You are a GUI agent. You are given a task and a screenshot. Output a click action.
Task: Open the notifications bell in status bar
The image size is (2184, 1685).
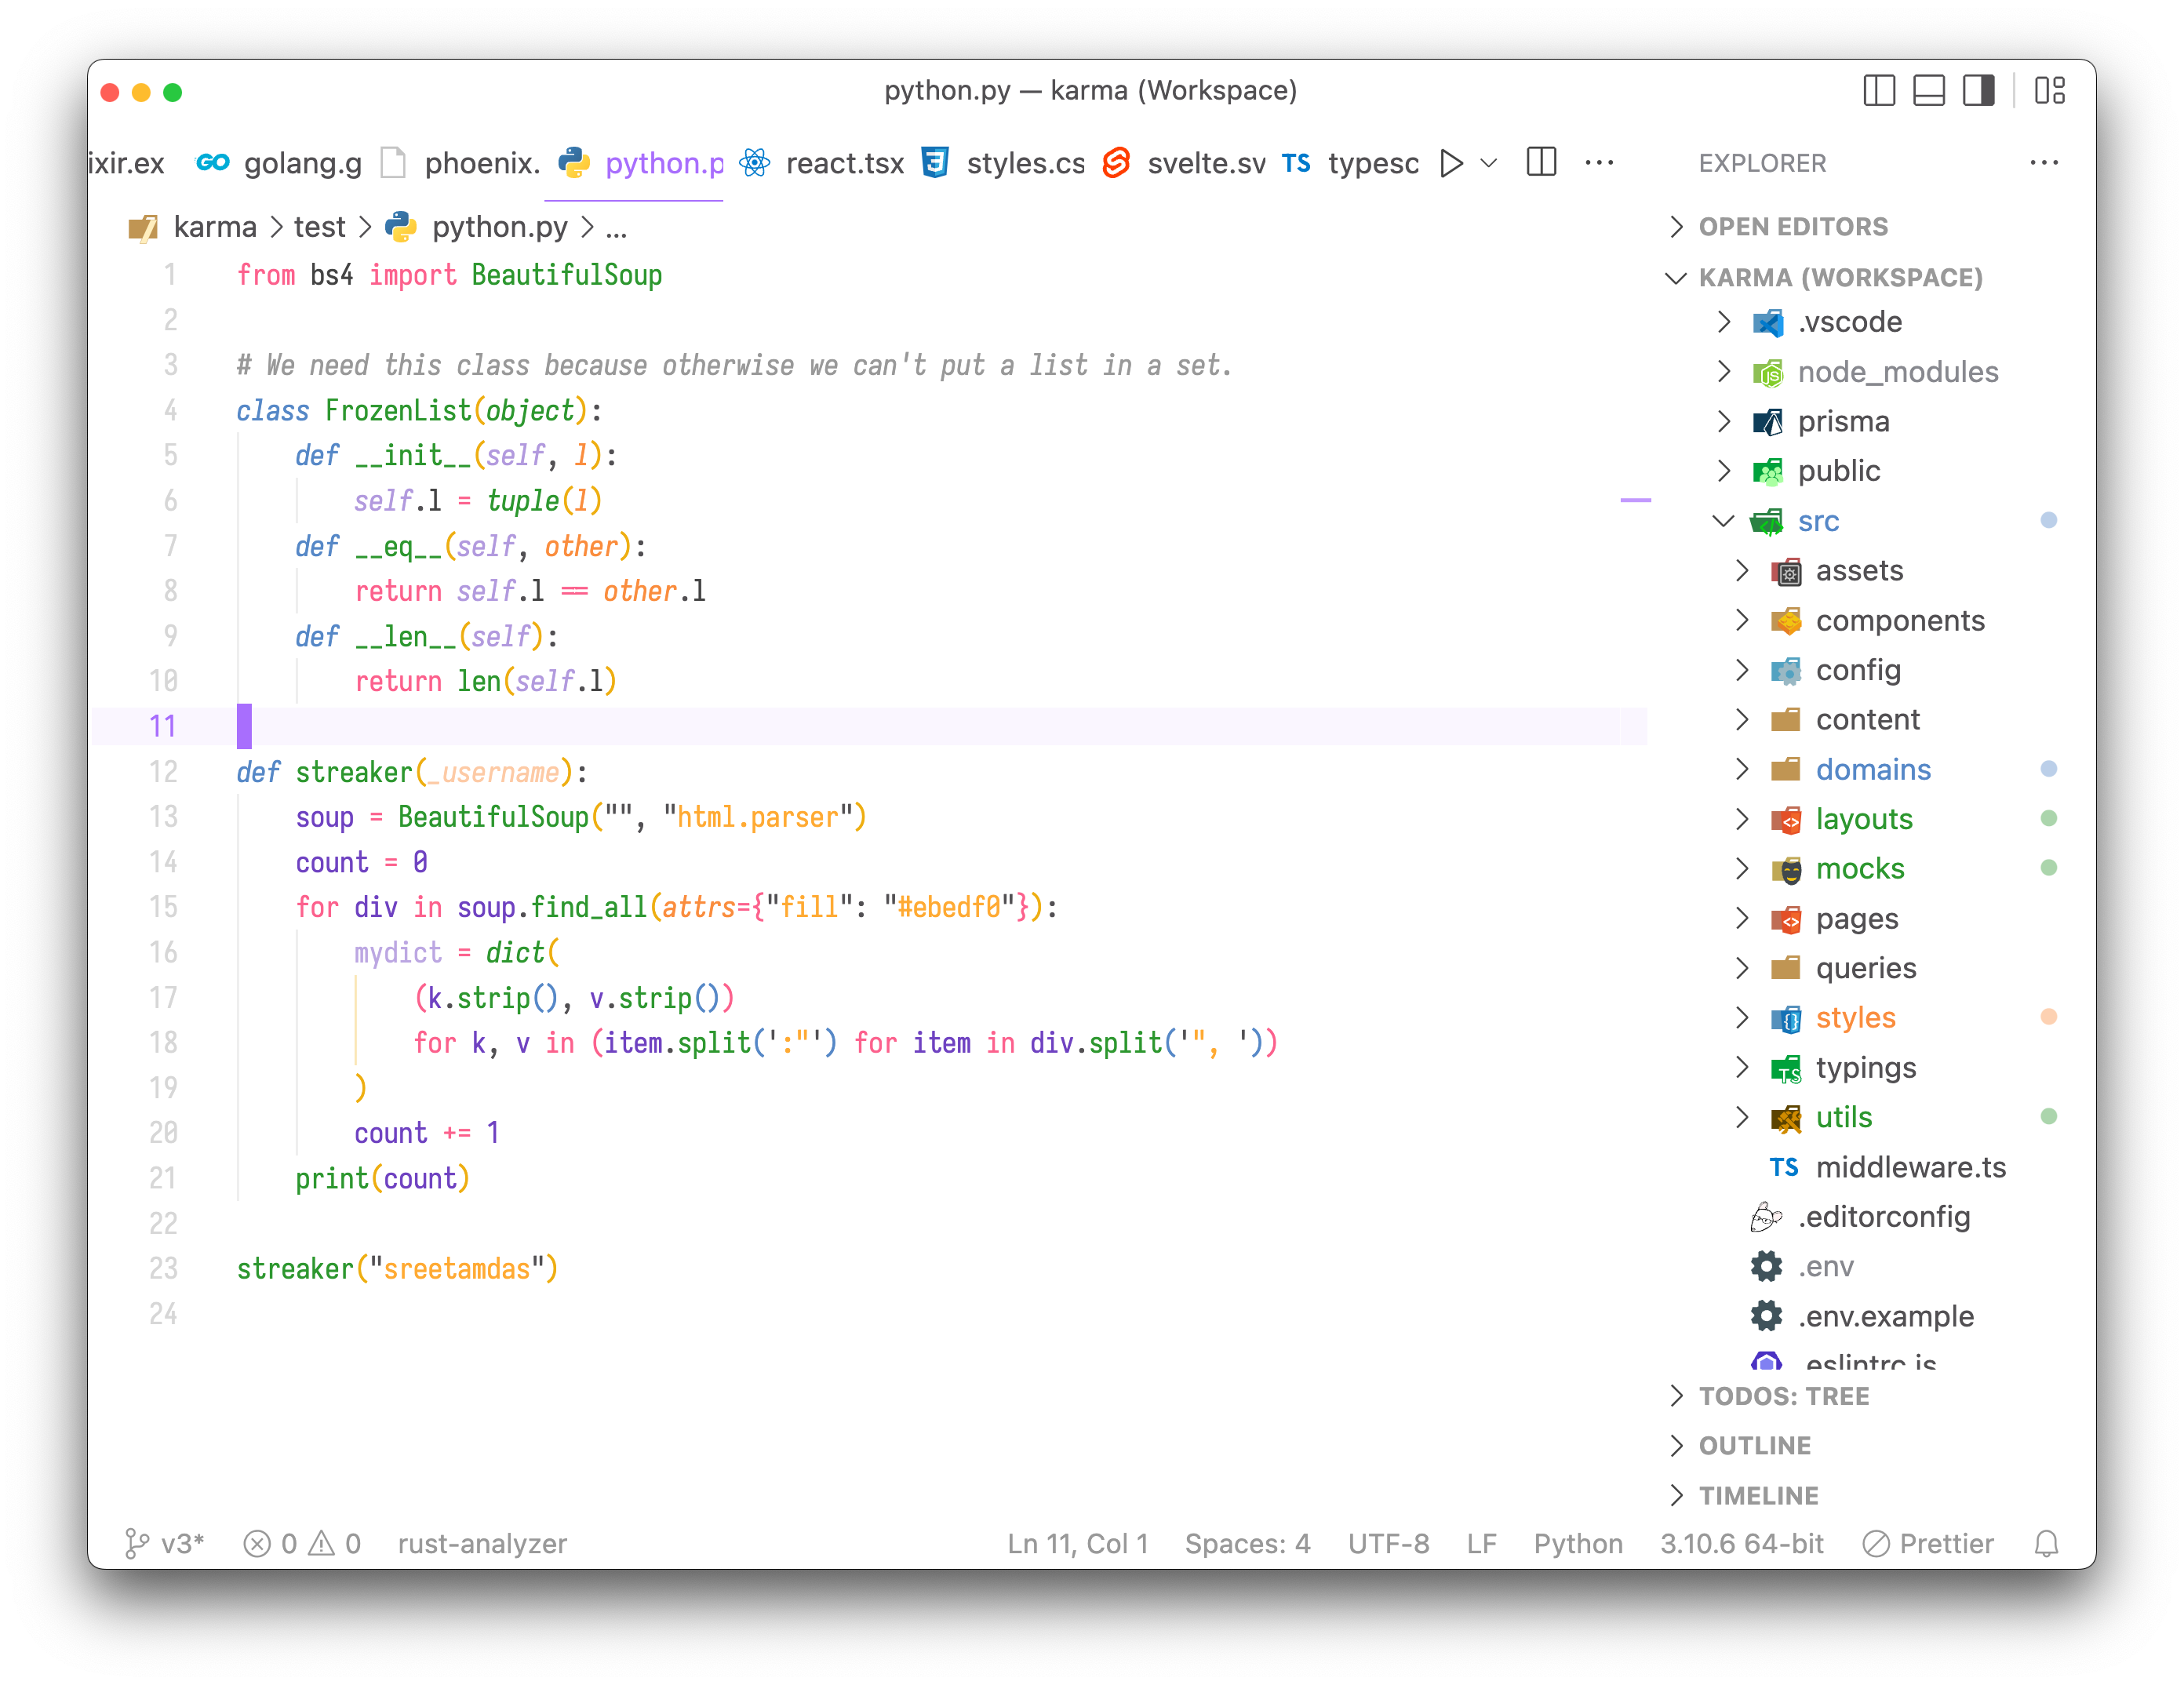coord(2046,1544)
